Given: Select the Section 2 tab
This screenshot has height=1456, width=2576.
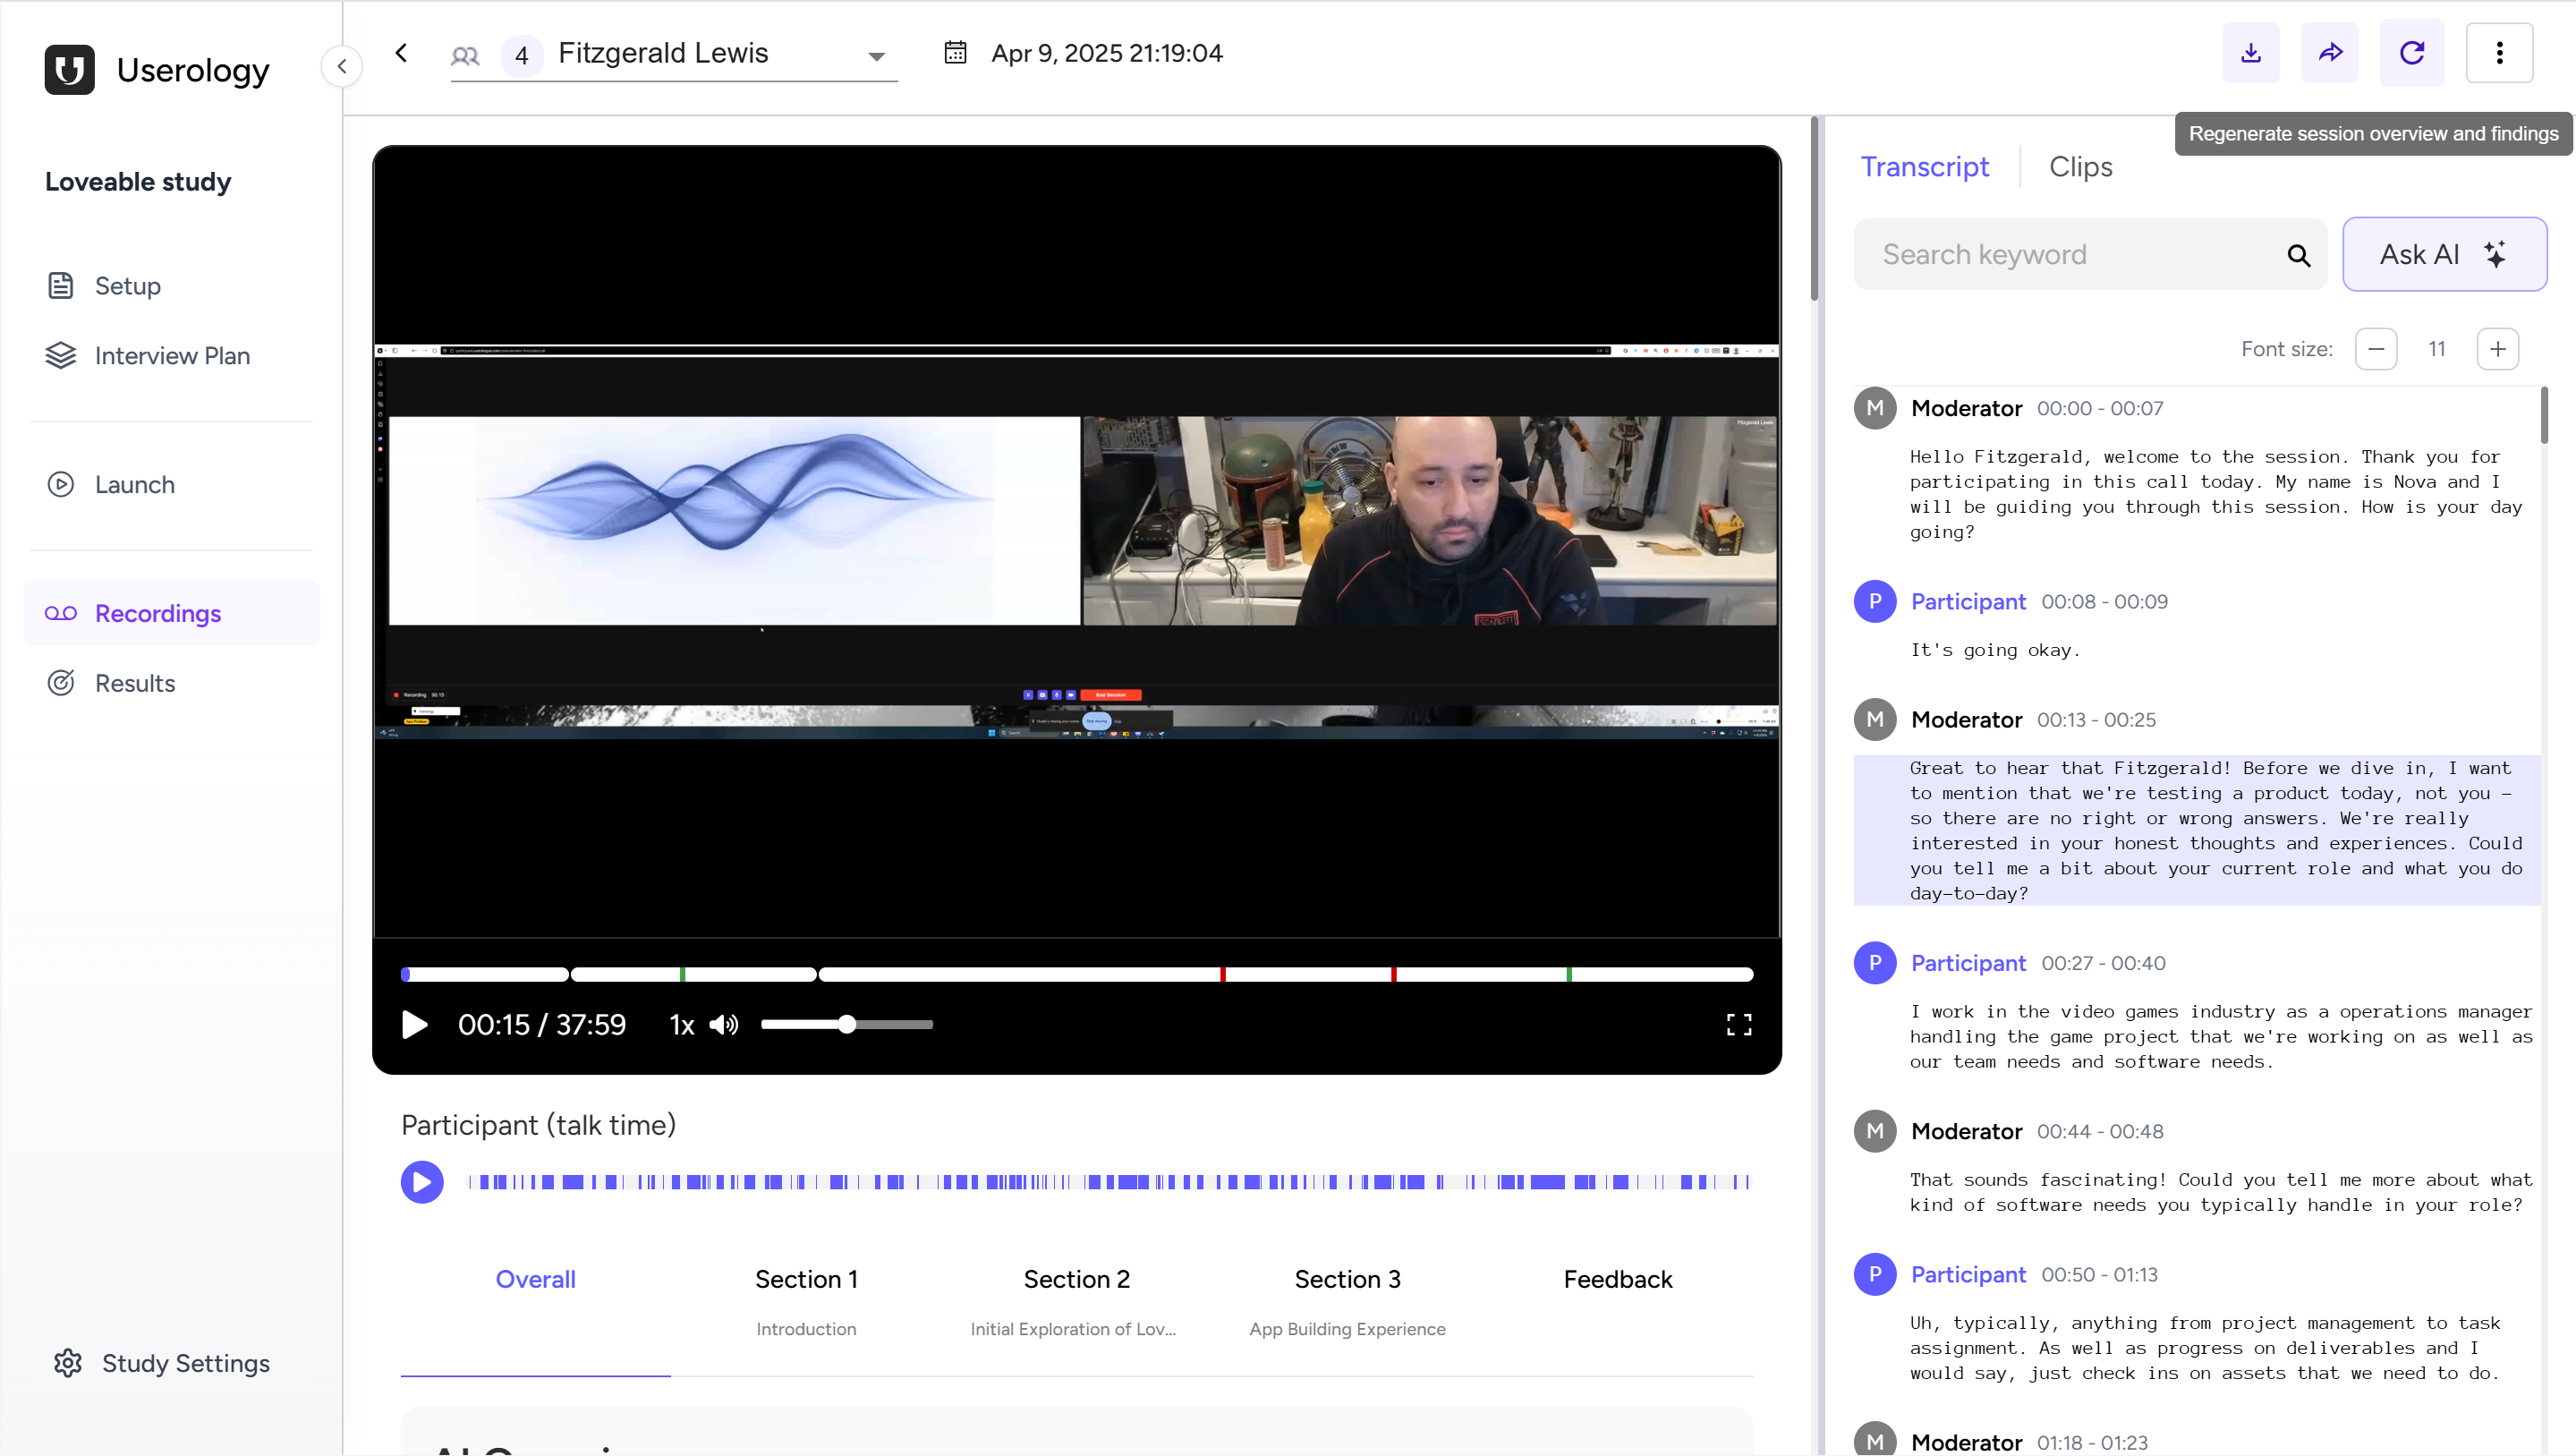Looking at the screenshot, I should 1076,1279.
